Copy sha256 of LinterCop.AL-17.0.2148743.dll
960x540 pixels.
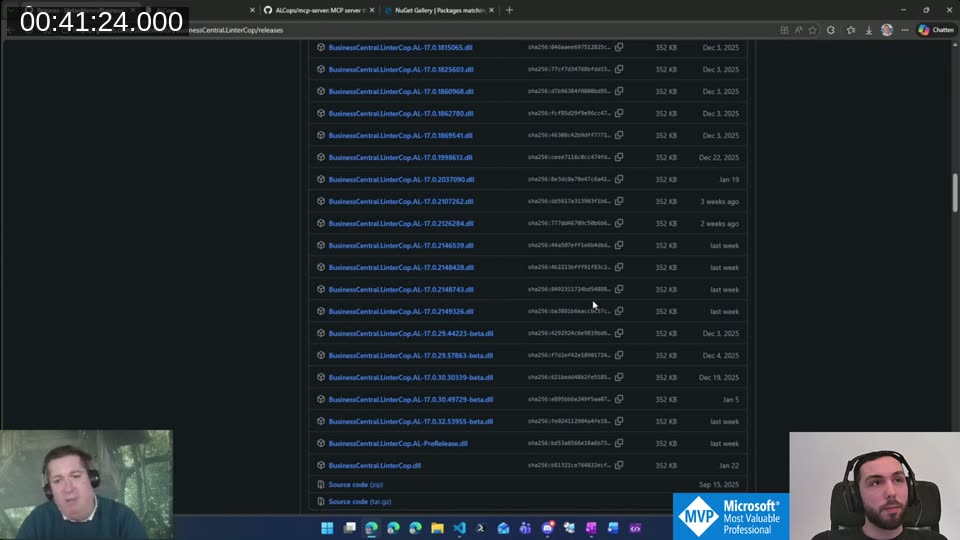619,290
